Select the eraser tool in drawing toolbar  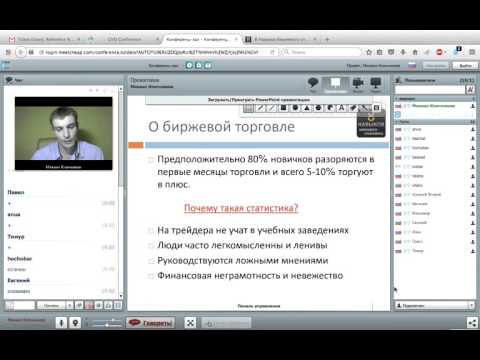(x=353, y=108)
